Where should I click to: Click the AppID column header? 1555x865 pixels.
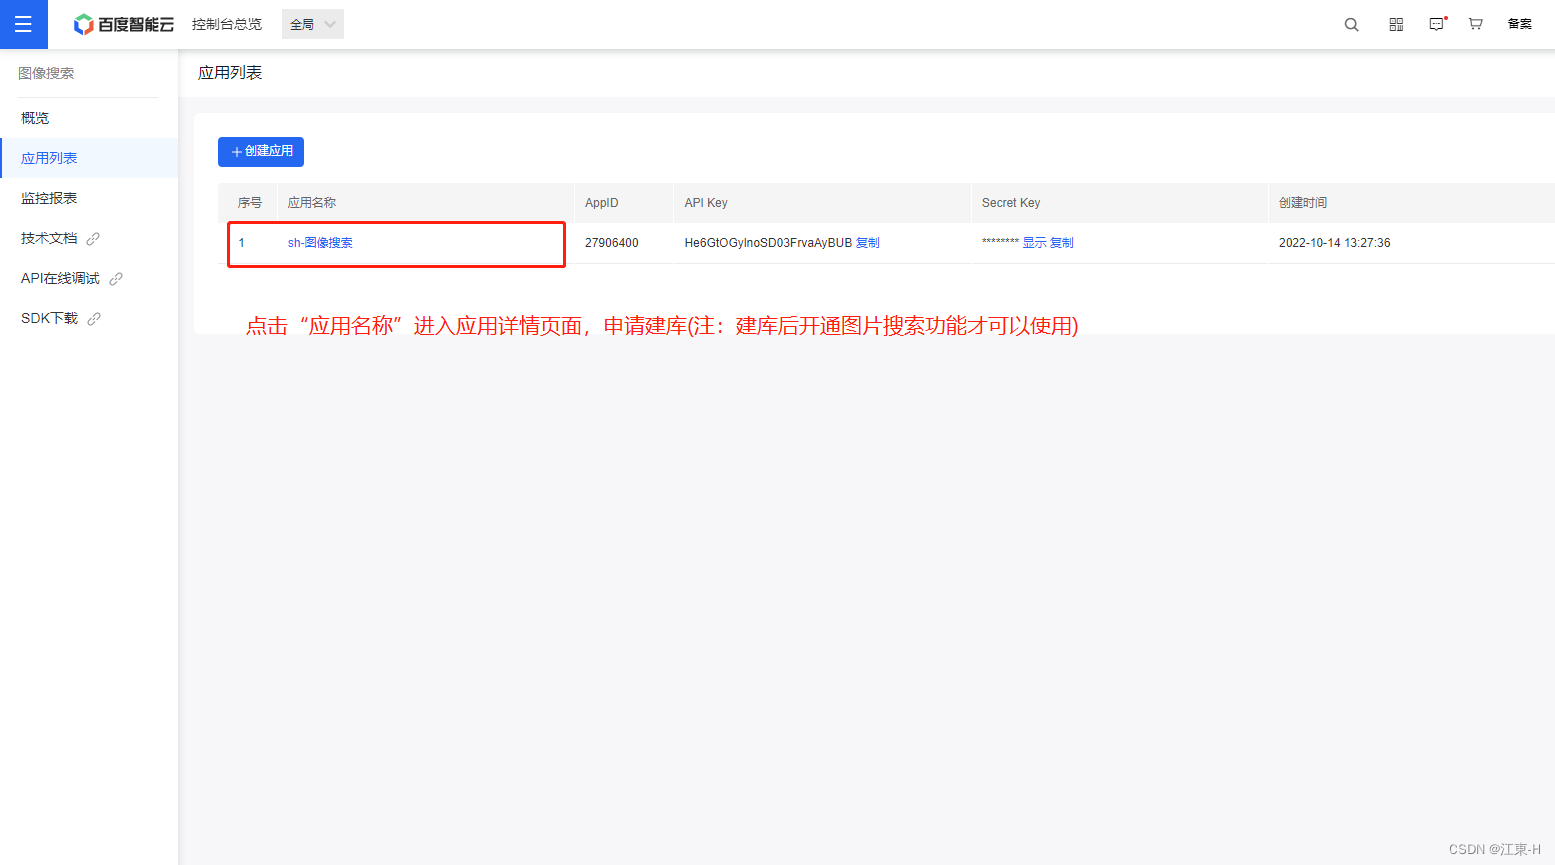coord(602,203)
